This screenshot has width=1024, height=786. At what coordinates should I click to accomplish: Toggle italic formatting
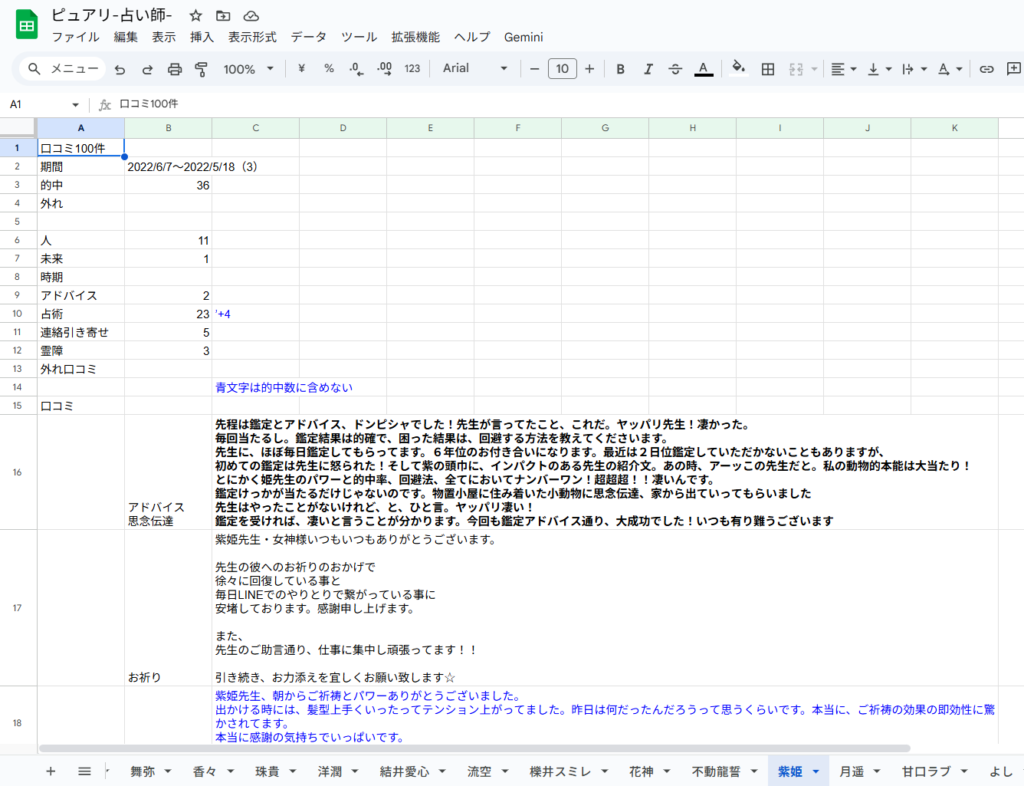click(648, 69)
